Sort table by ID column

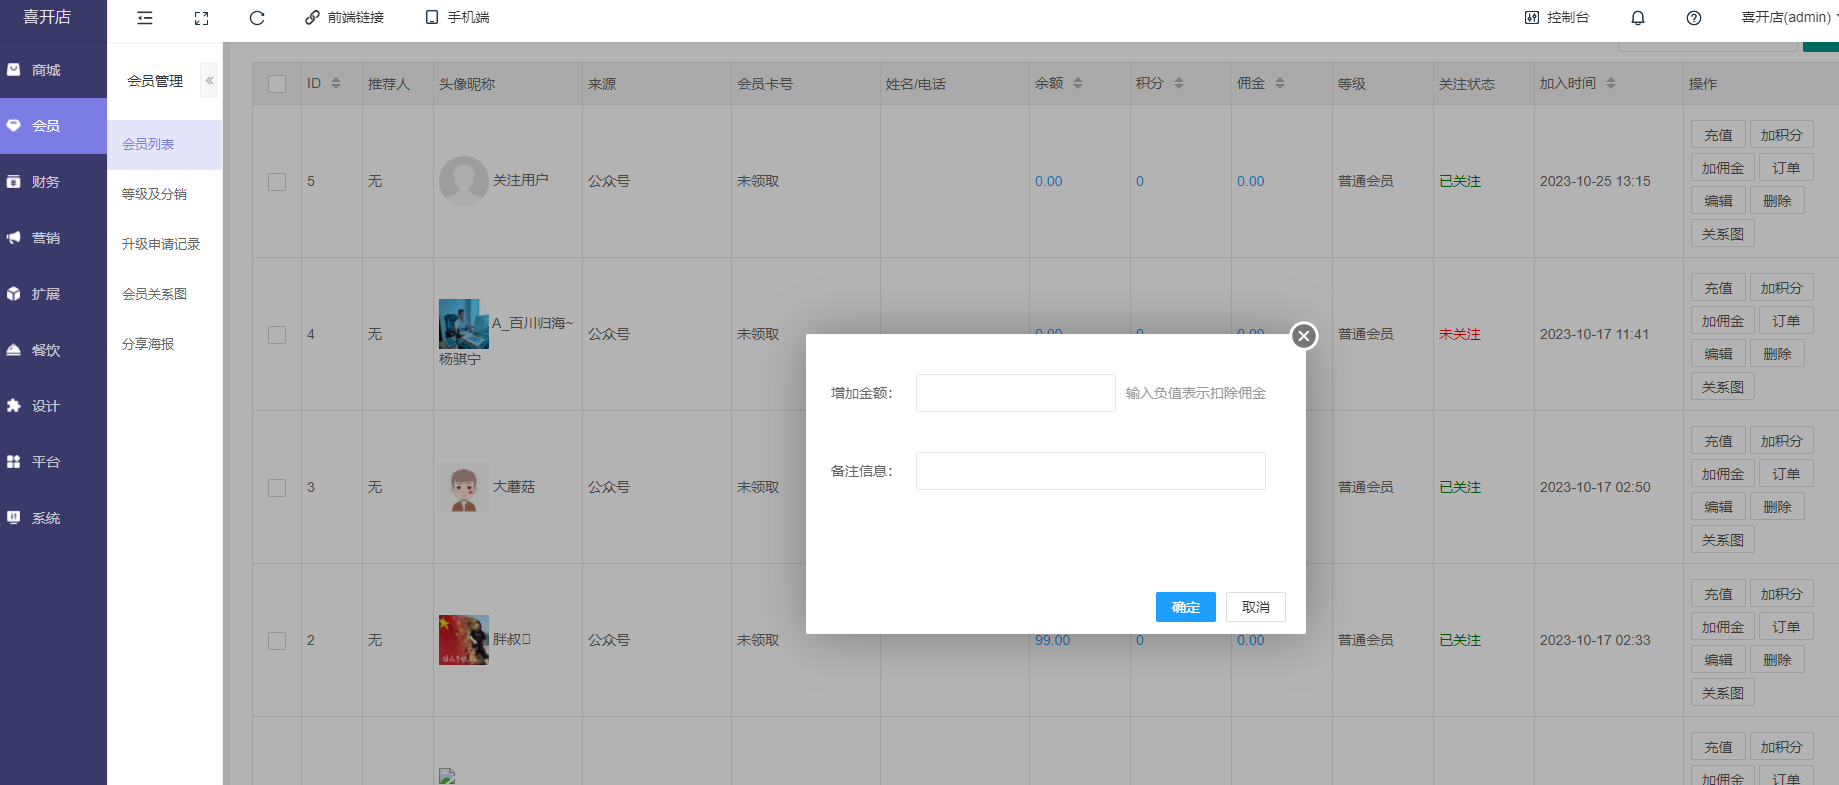pos(336,84)
